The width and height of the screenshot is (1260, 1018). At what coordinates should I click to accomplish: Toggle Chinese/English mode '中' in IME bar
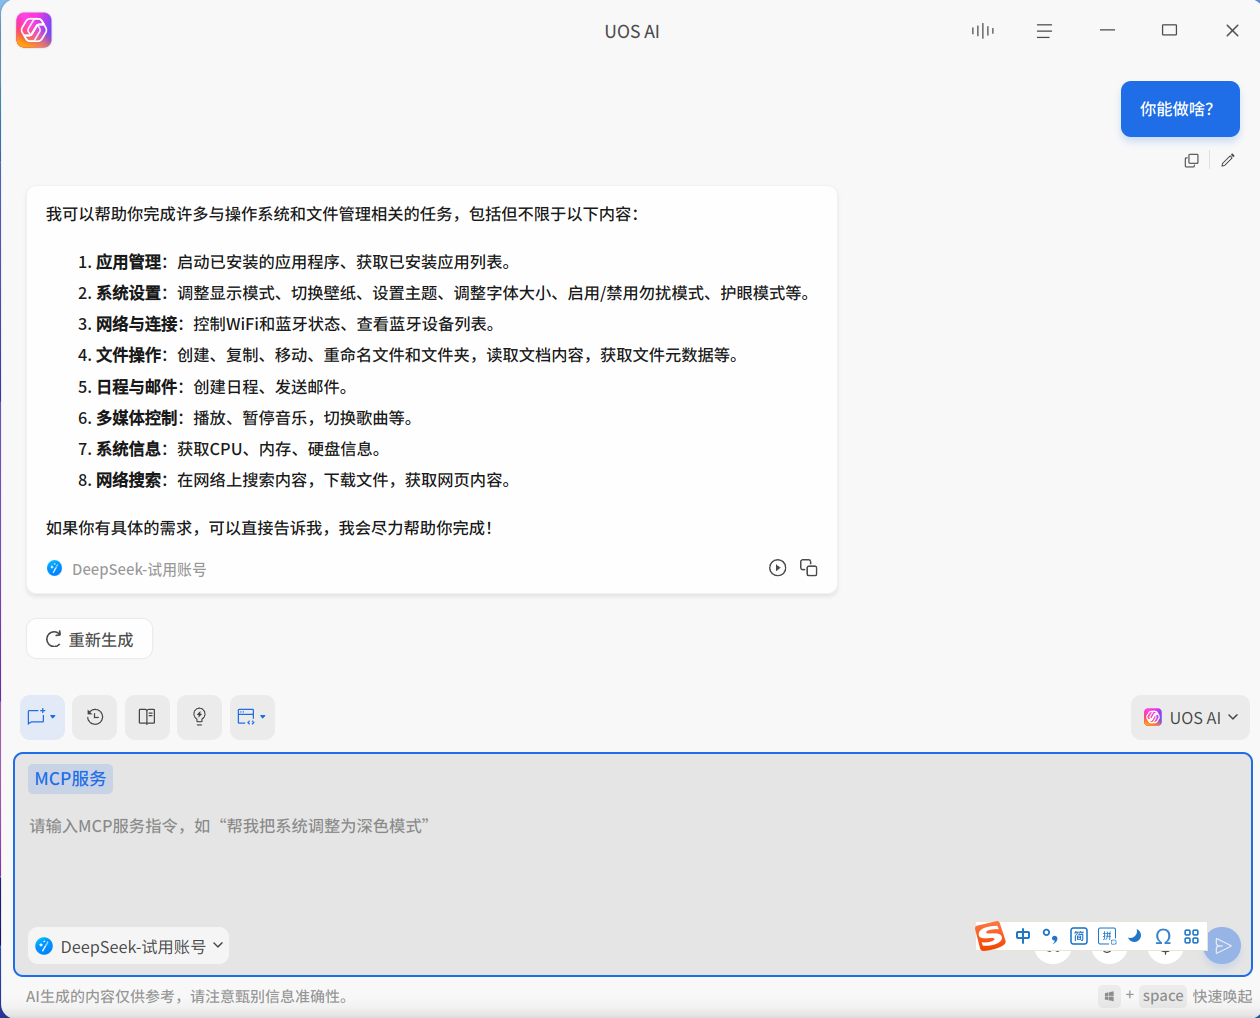coord(1023,937)
